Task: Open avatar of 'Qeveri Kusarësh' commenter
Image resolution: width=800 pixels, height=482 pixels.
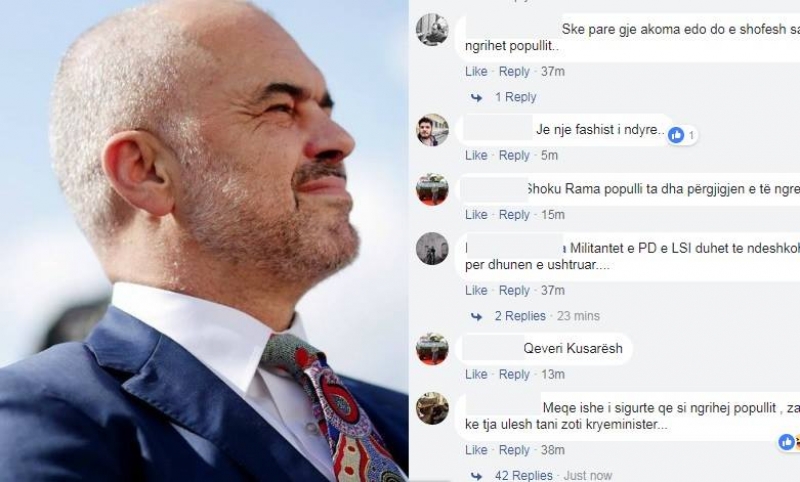Action: 432,348
